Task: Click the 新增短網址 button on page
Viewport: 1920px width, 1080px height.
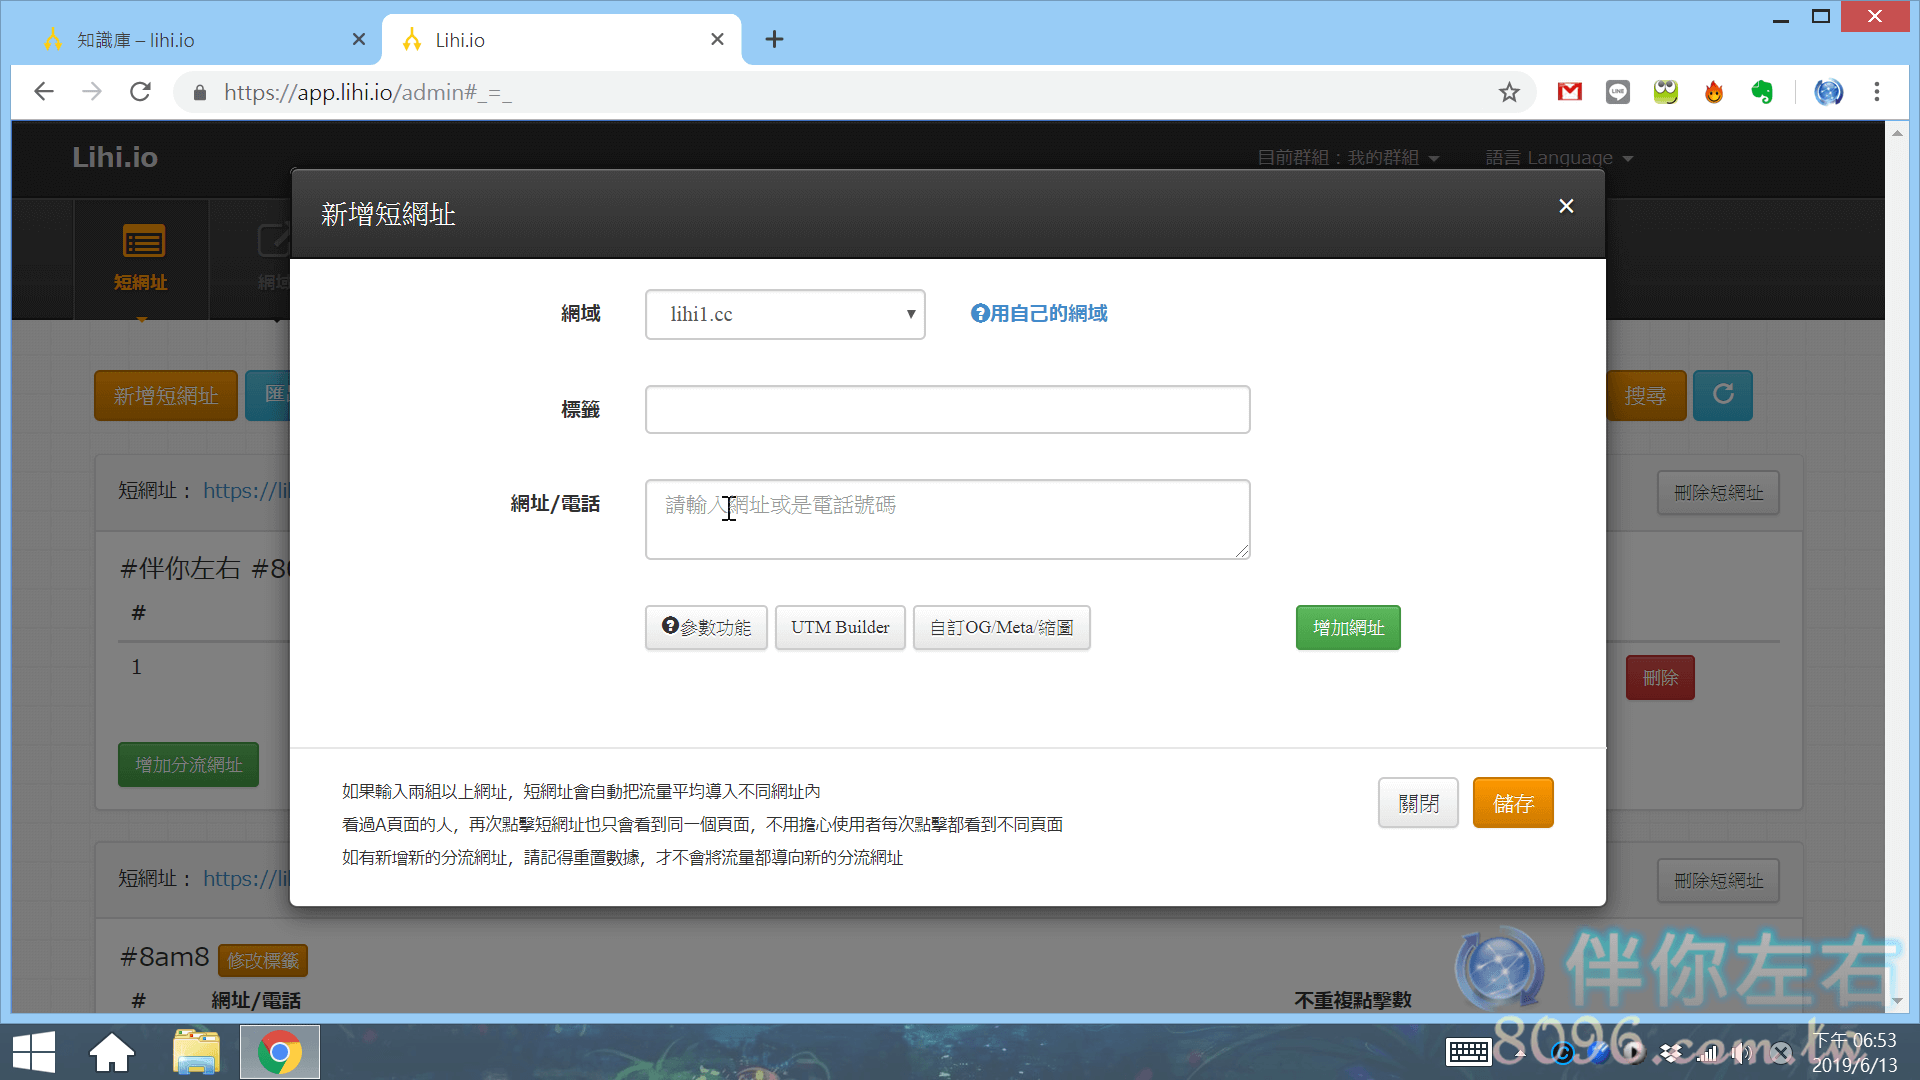Action: pos(166,396)
